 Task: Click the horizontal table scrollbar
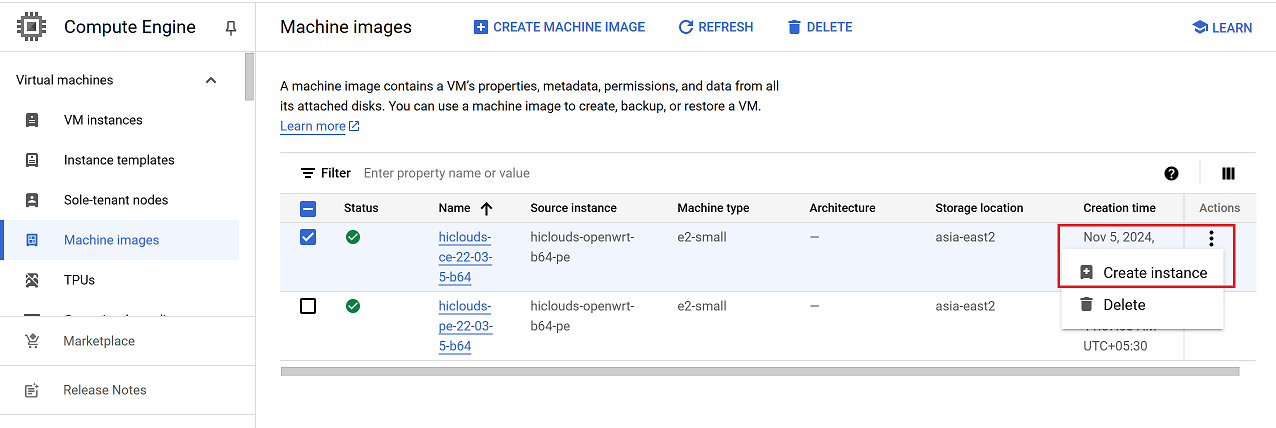click(760, 371)
